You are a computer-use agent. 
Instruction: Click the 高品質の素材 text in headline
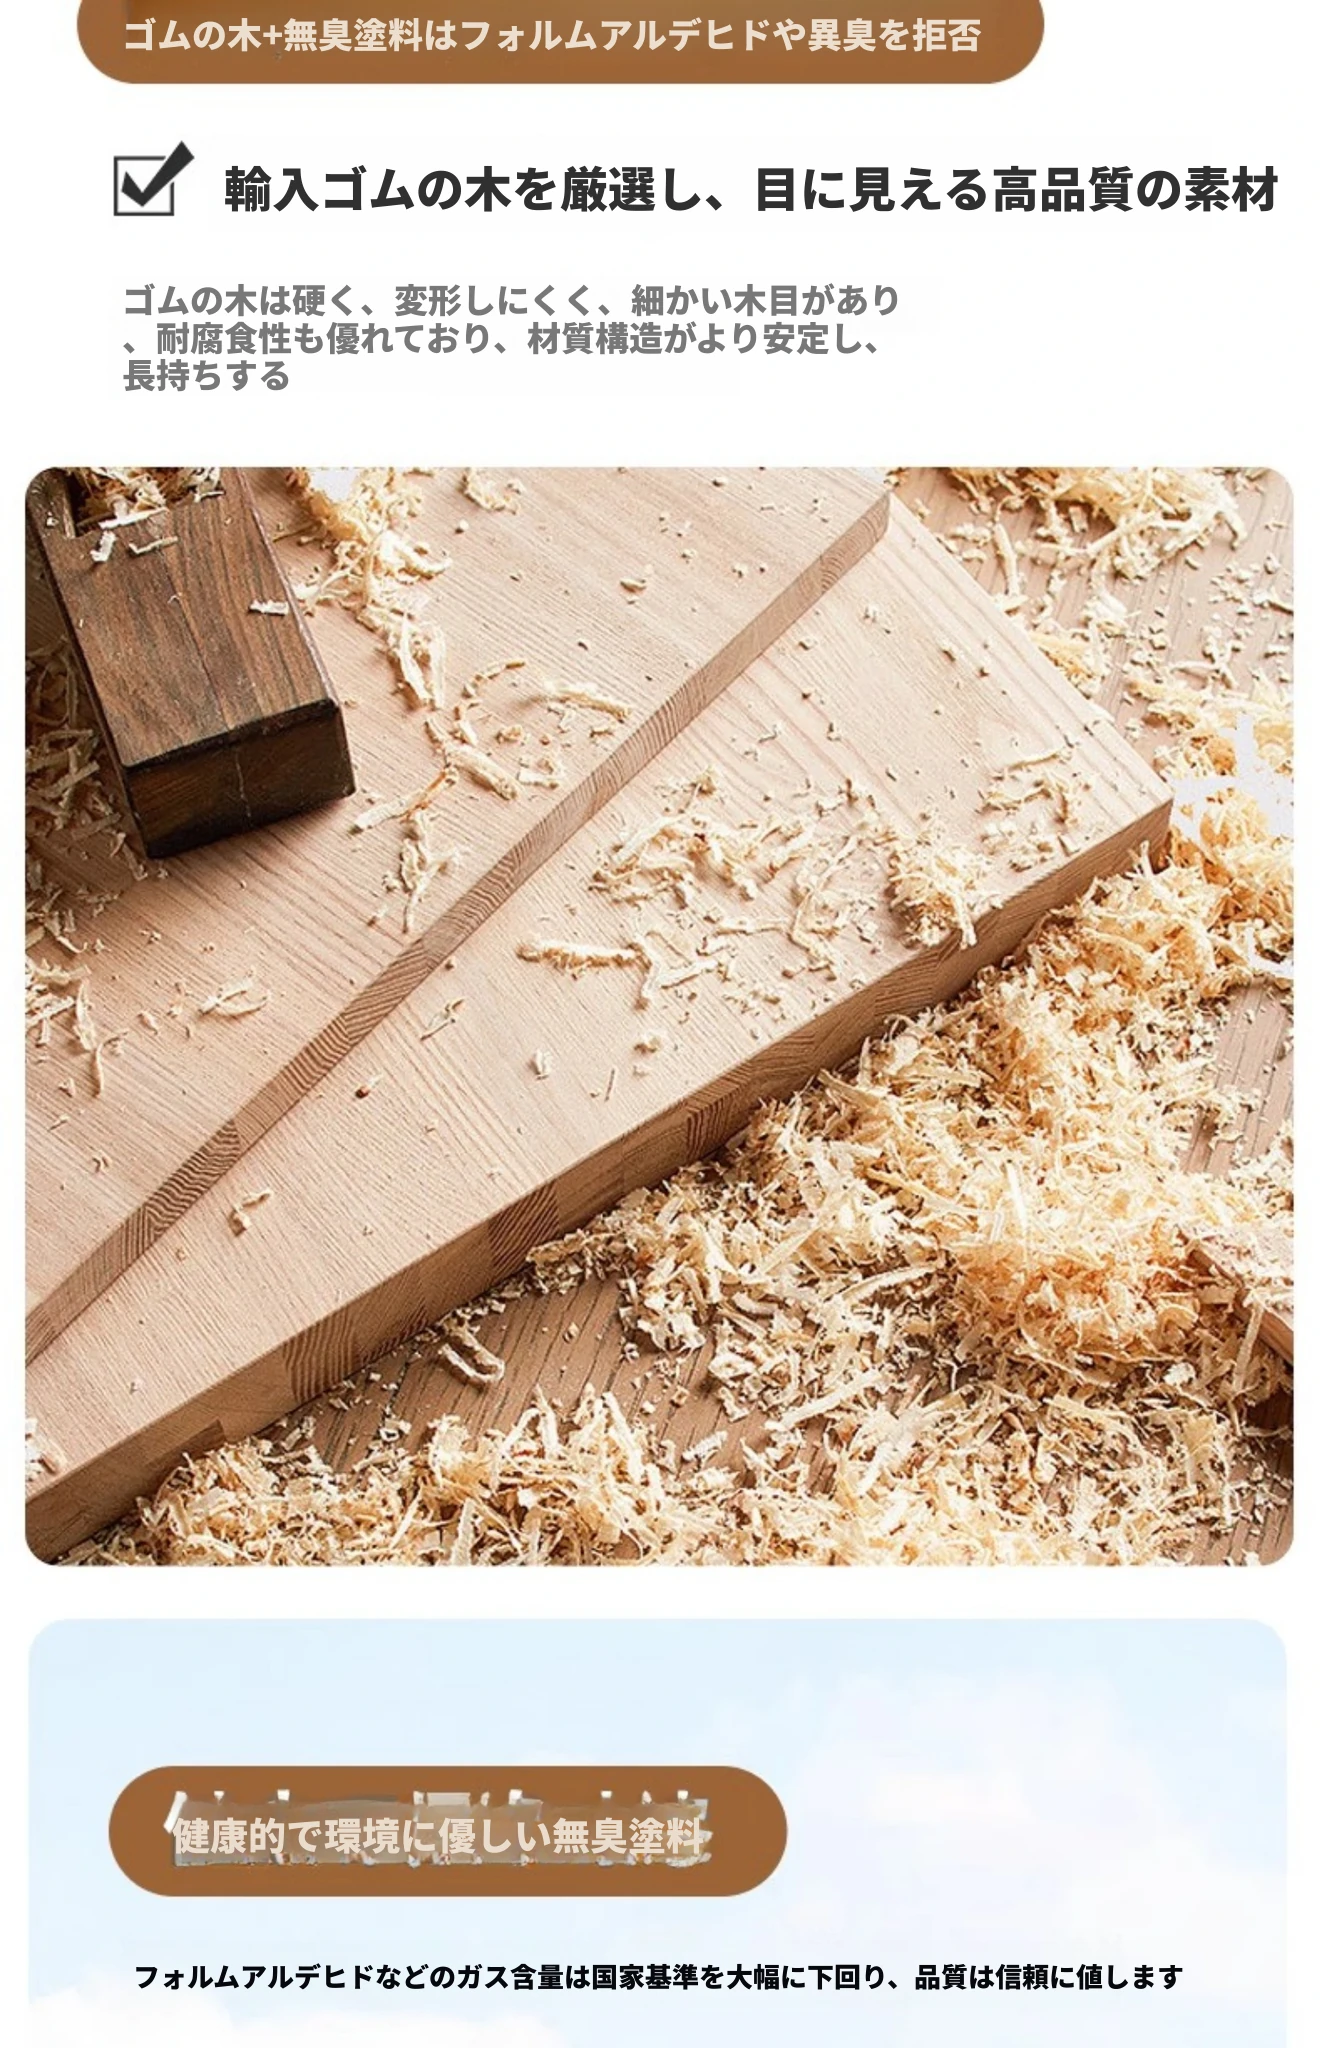point(1135,189)
